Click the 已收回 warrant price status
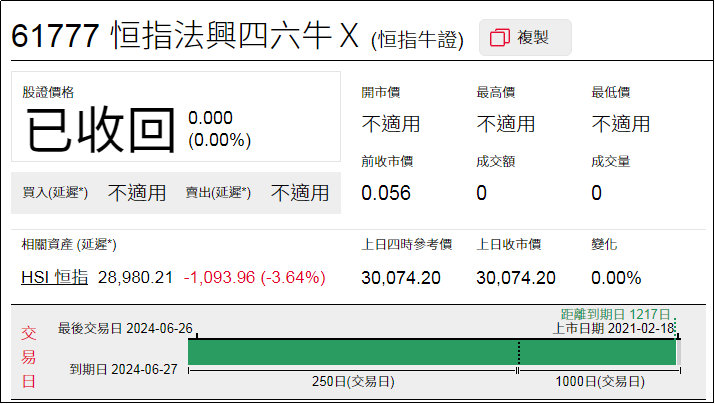 pyautogui.click(x=101, y=129)
